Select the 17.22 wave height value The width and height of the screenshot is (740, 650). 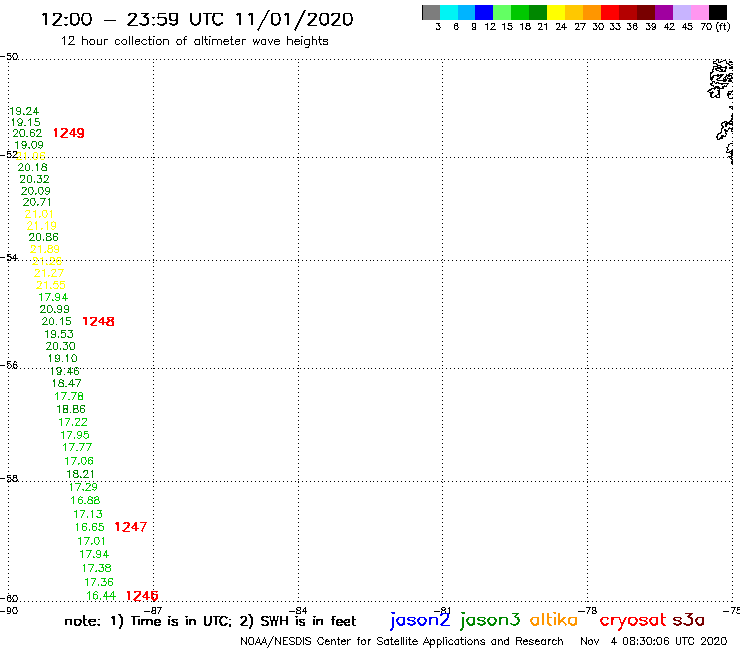73,422
